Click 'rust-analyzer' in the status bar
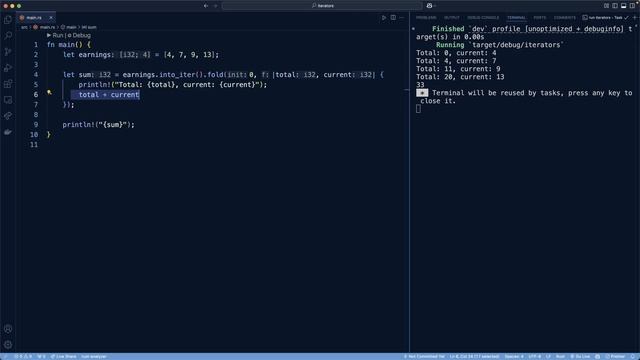This screenshot has height=360, width=640. (94, 356)
